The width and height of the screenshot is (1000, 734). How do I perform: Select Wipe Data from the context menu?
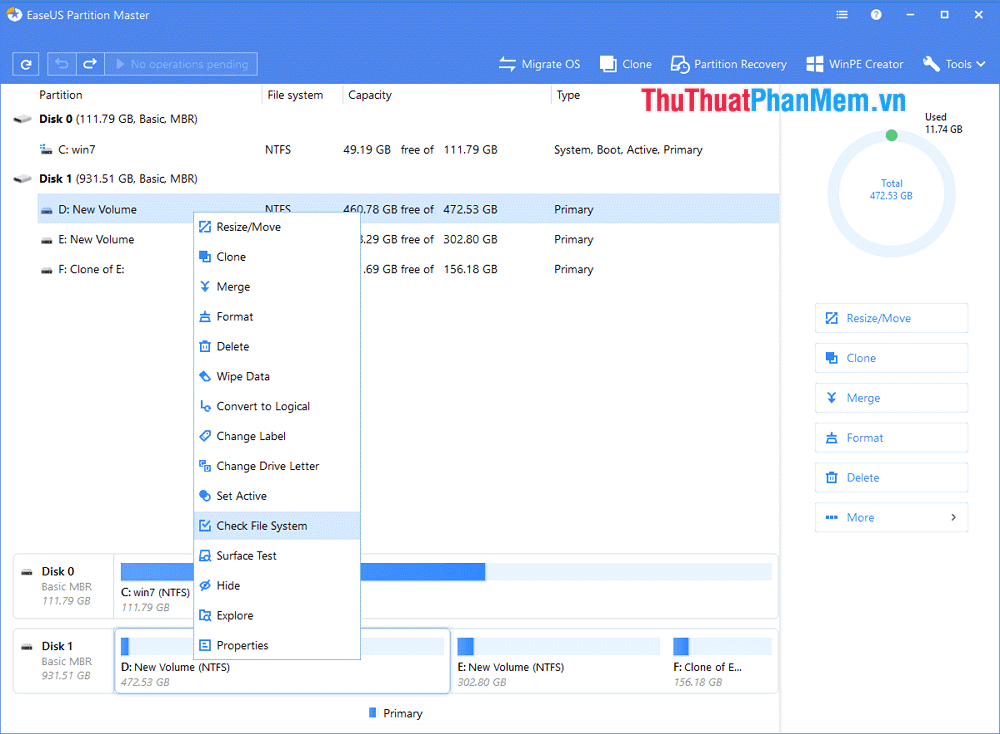241,376
